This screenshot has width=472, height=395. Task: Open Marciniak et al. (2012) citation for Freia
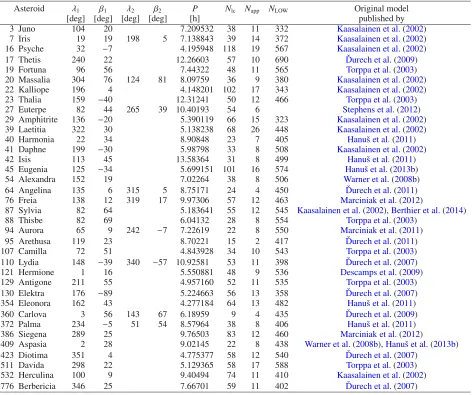tap(381, 200)
